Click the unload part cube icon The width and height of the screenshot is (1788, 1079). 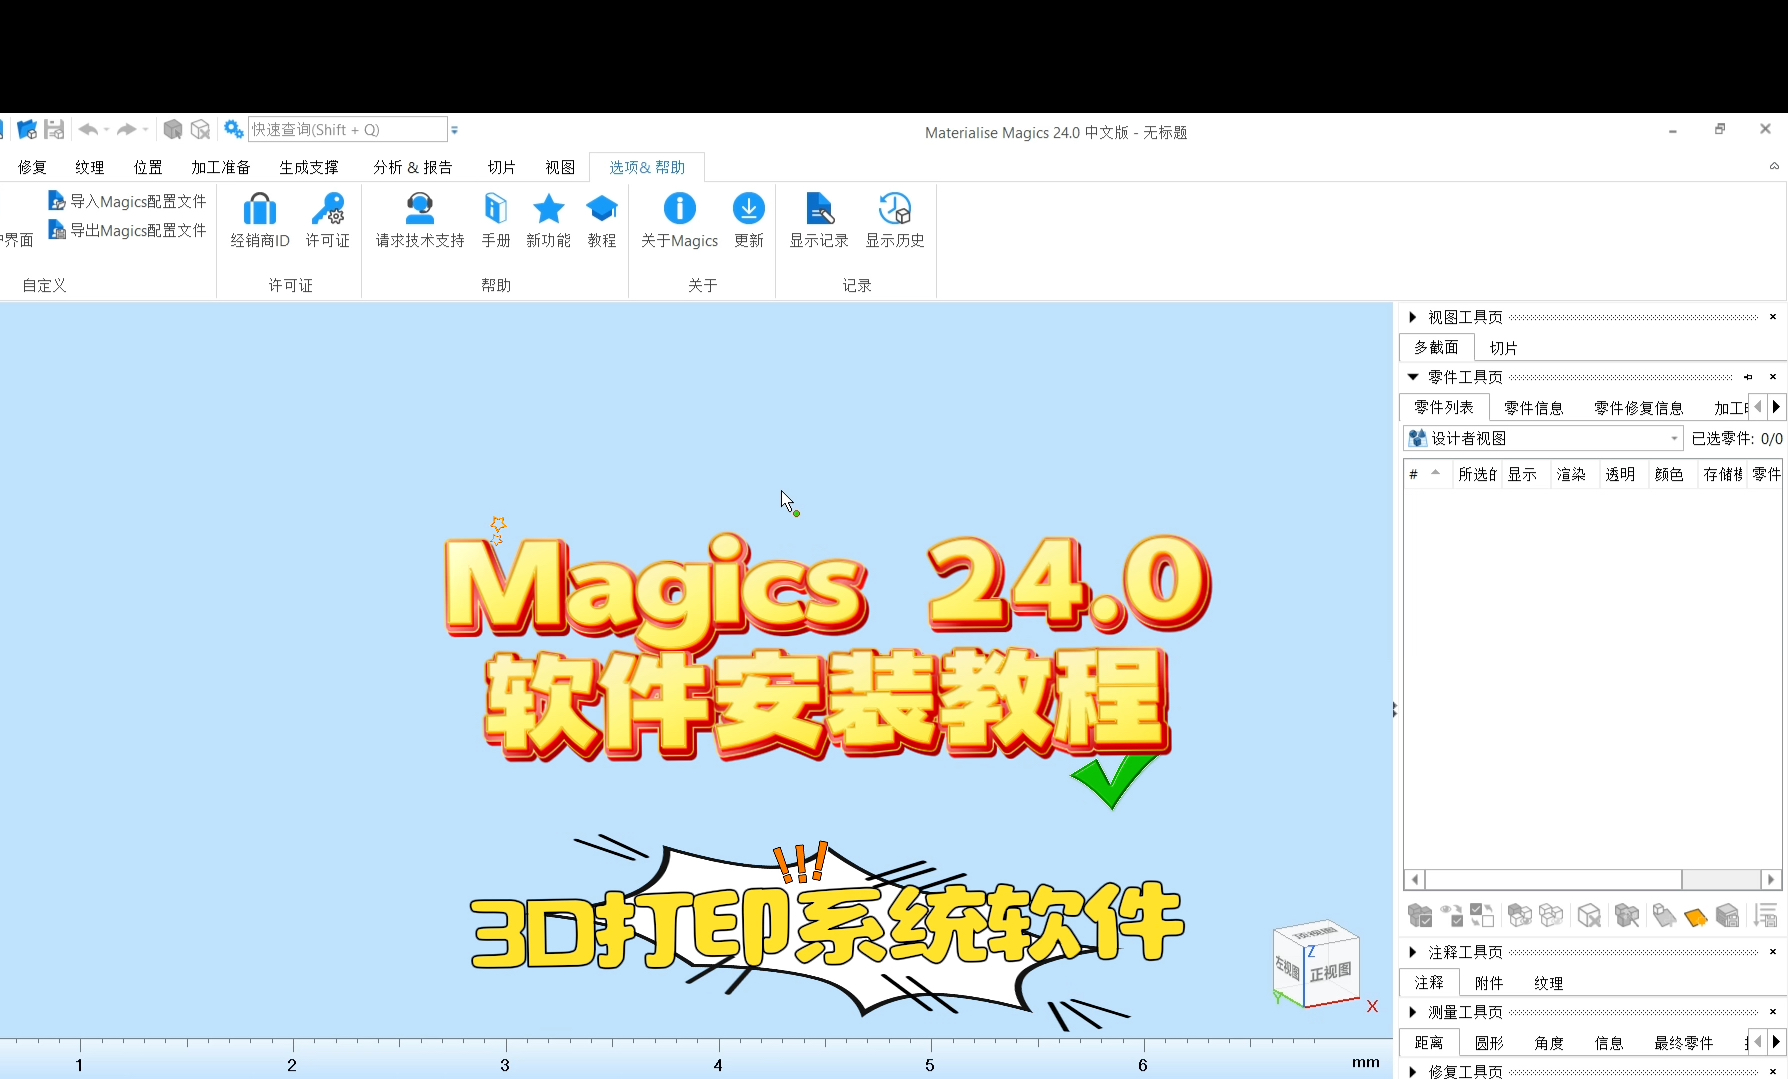[x=201, y=130]
